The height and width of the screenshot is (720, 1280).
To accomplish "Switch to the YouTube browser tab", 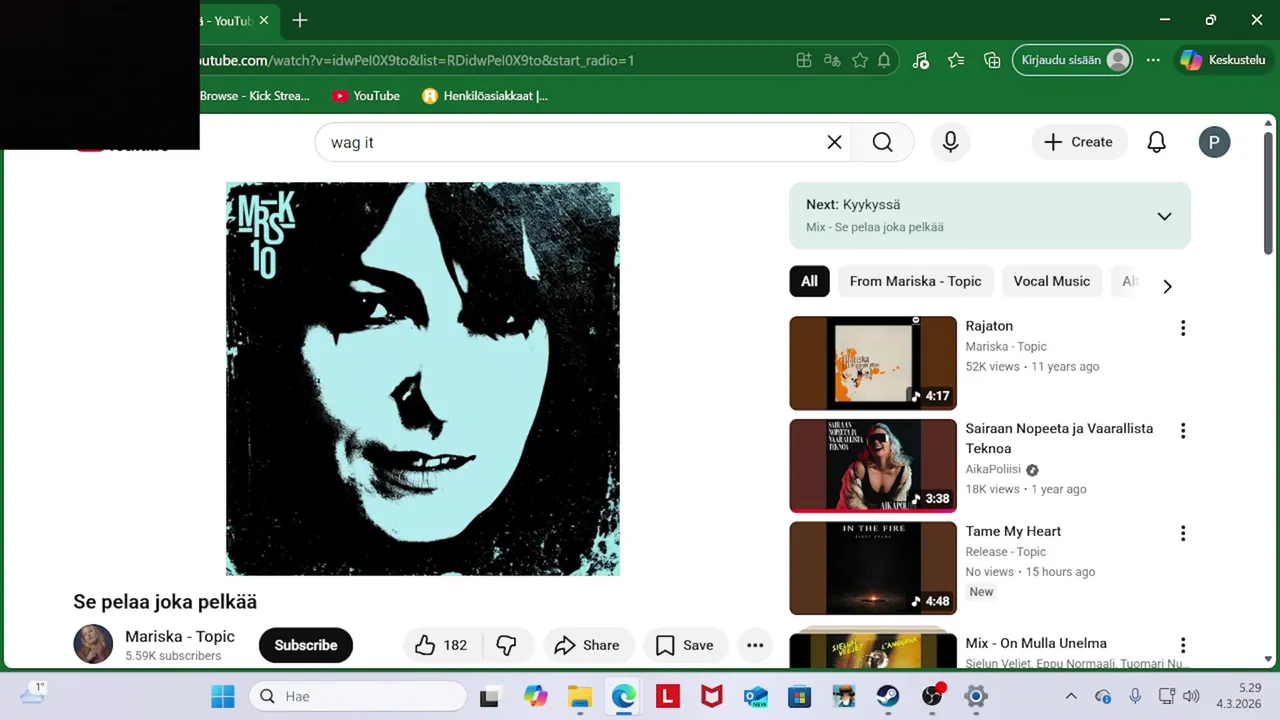I will pos(227,21).
